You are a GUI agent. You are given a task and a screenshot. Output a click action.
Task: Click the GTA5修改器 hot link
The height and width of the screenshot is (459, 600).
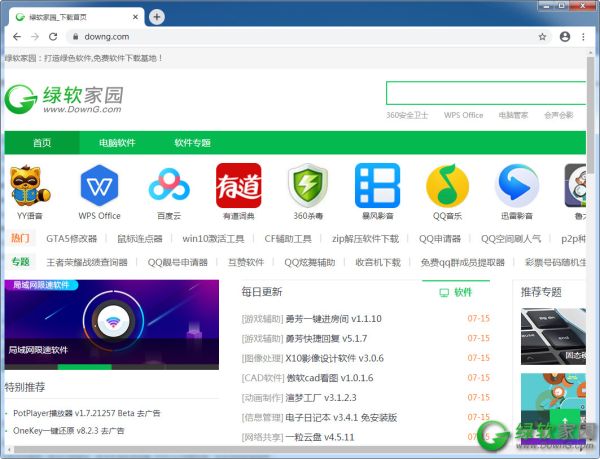click(72, 239)
